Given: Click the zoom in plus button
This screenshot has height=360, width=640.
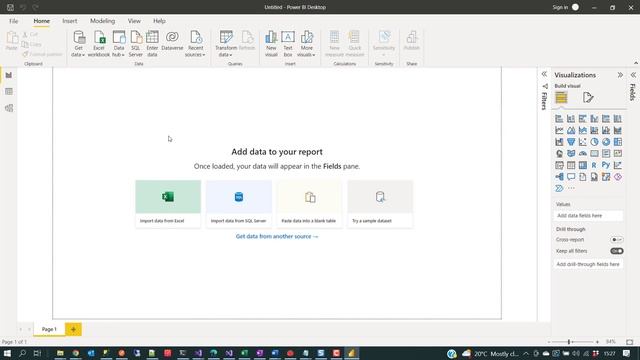Looking at the screenshot, I should (x=597, y=342).
